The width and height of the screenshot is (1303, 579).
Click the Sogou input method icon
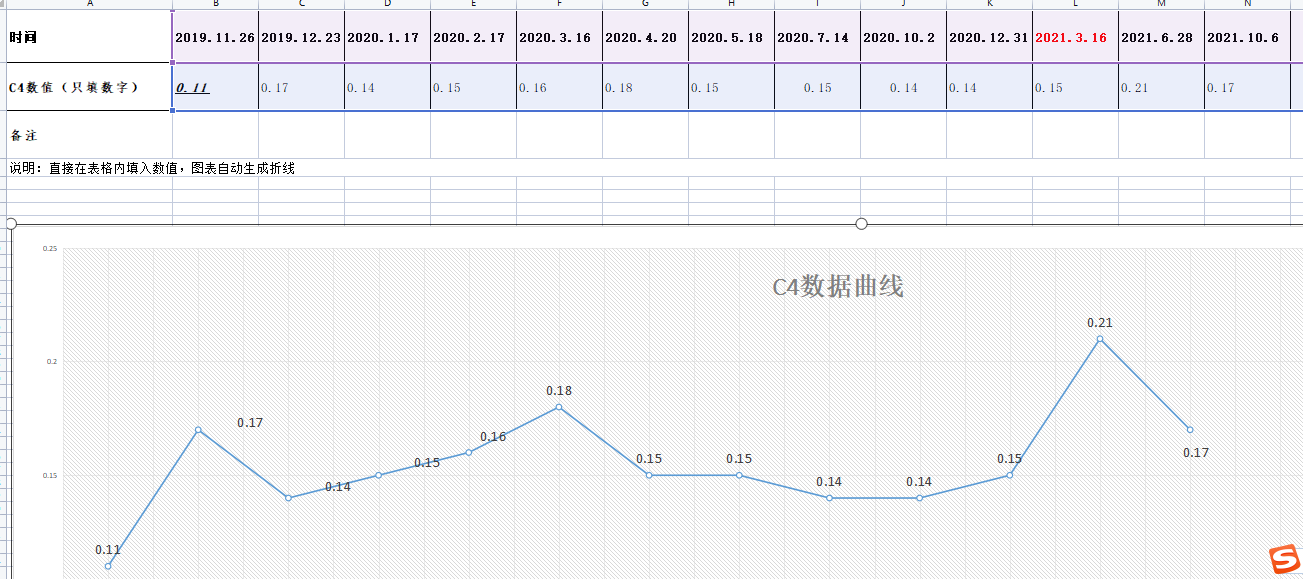tap(1281, 560)
